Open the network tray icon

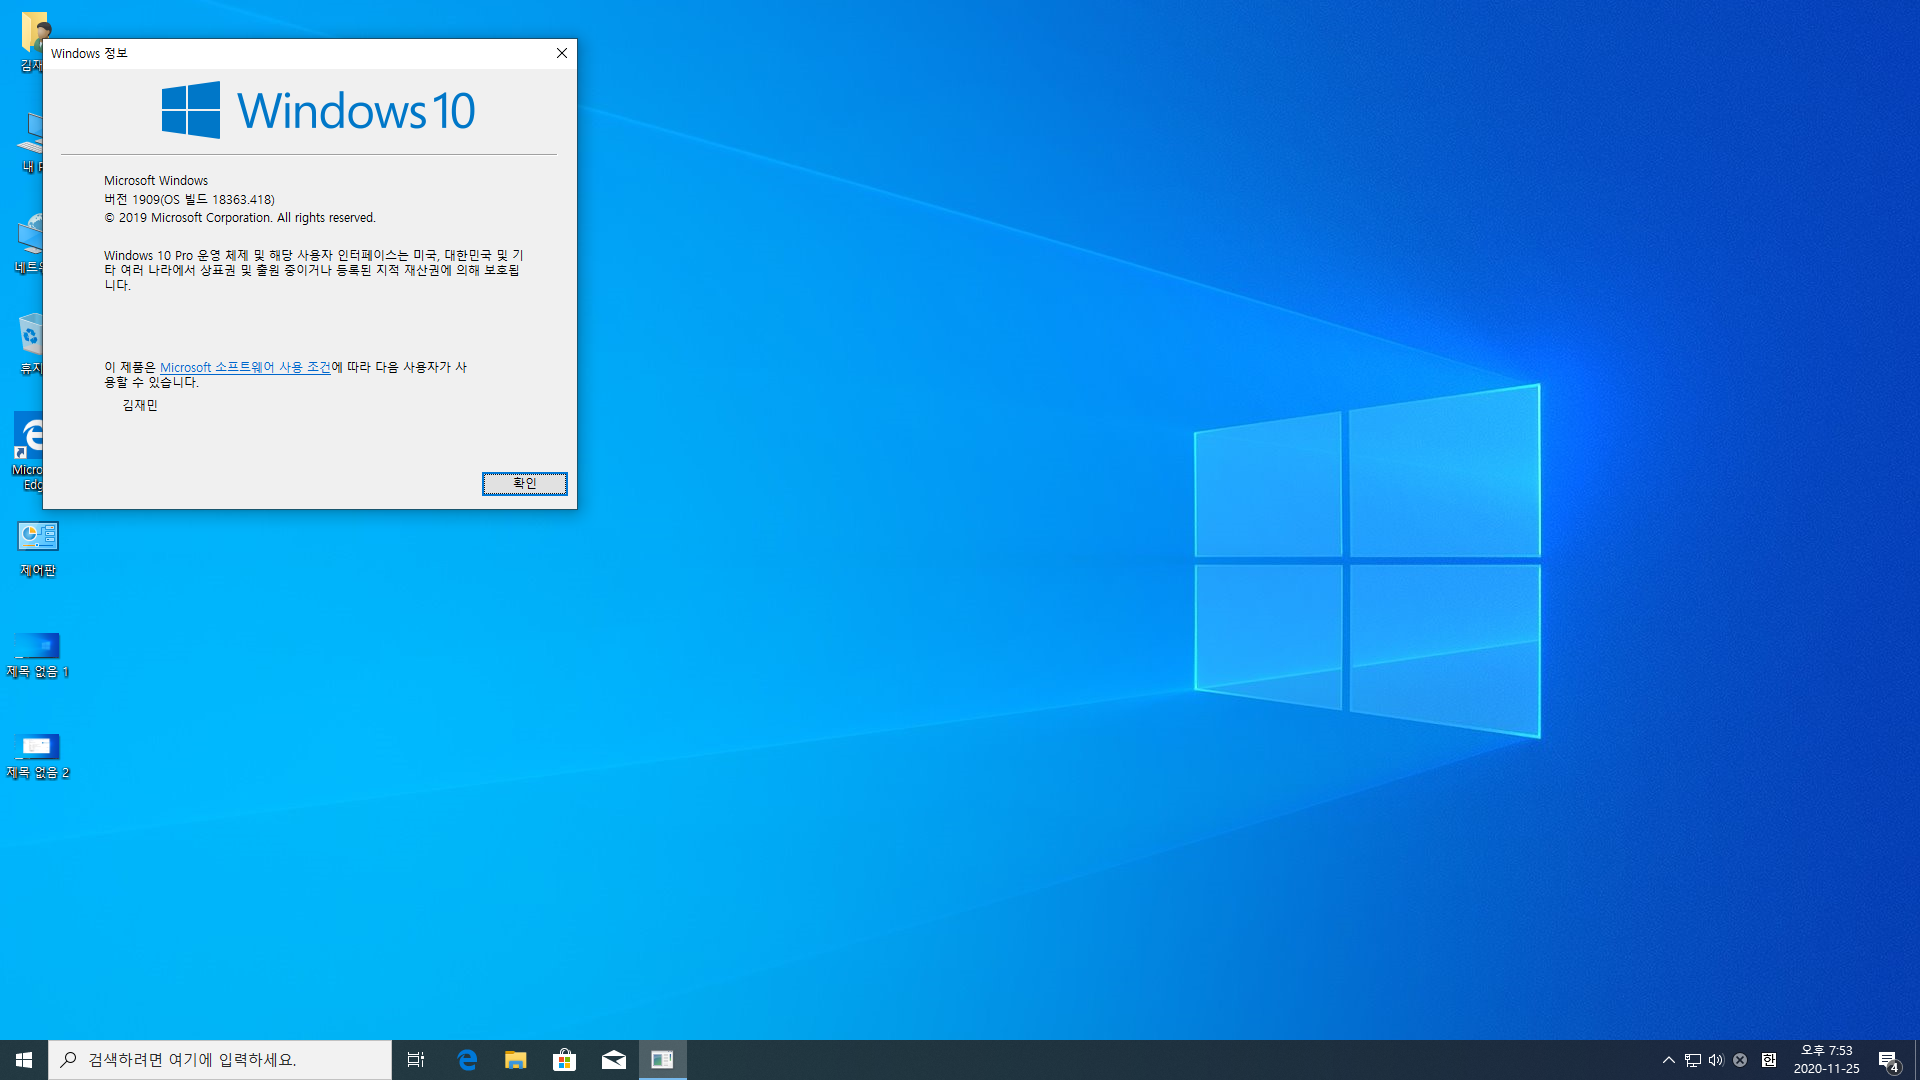click(1692, 1060)
